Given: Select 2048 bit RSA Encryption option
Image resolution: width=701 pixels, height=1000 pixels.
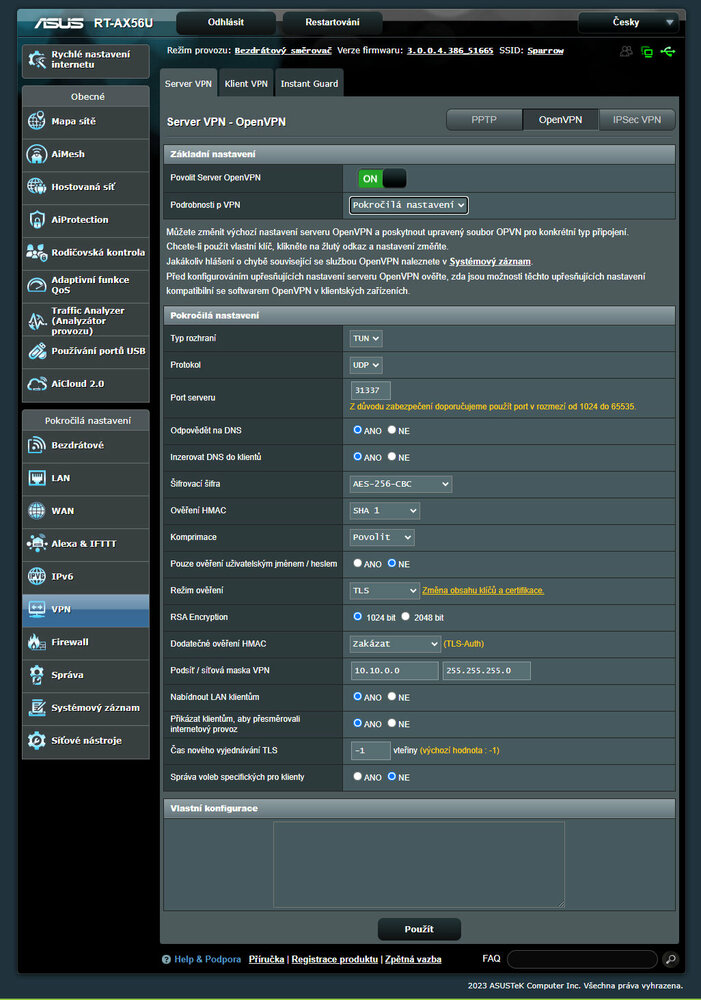Looking at the screenshot, I should (x=406, y=618).
